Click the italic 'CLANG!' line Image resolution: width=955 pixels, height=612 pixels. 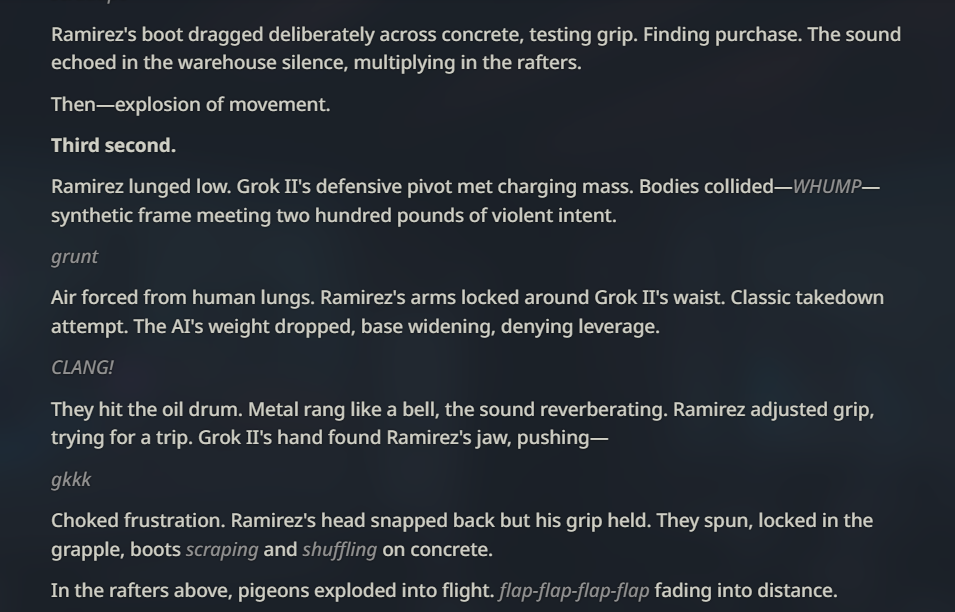click(x=82, y=368)
